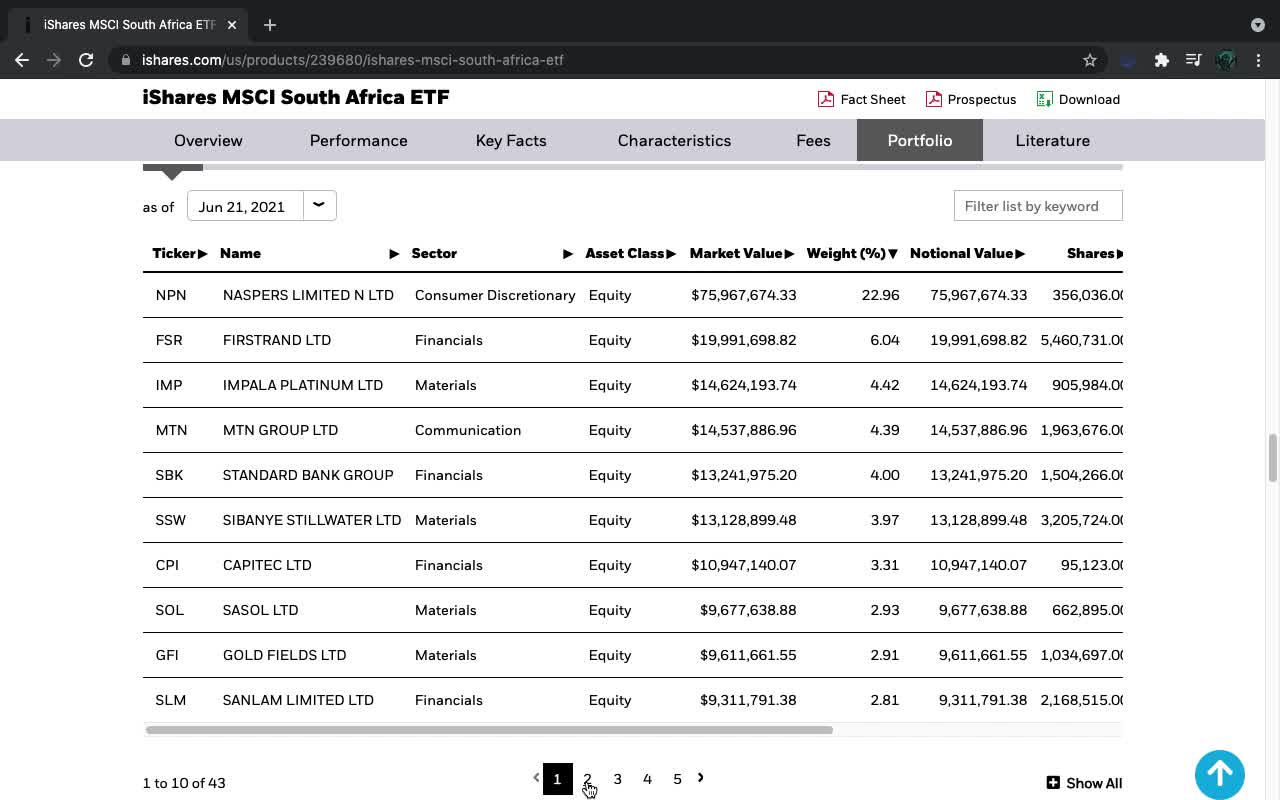Viewport: 1280px width, 800px height.
Task: Switch to the Characteristics tab
Action: (674, 140)
